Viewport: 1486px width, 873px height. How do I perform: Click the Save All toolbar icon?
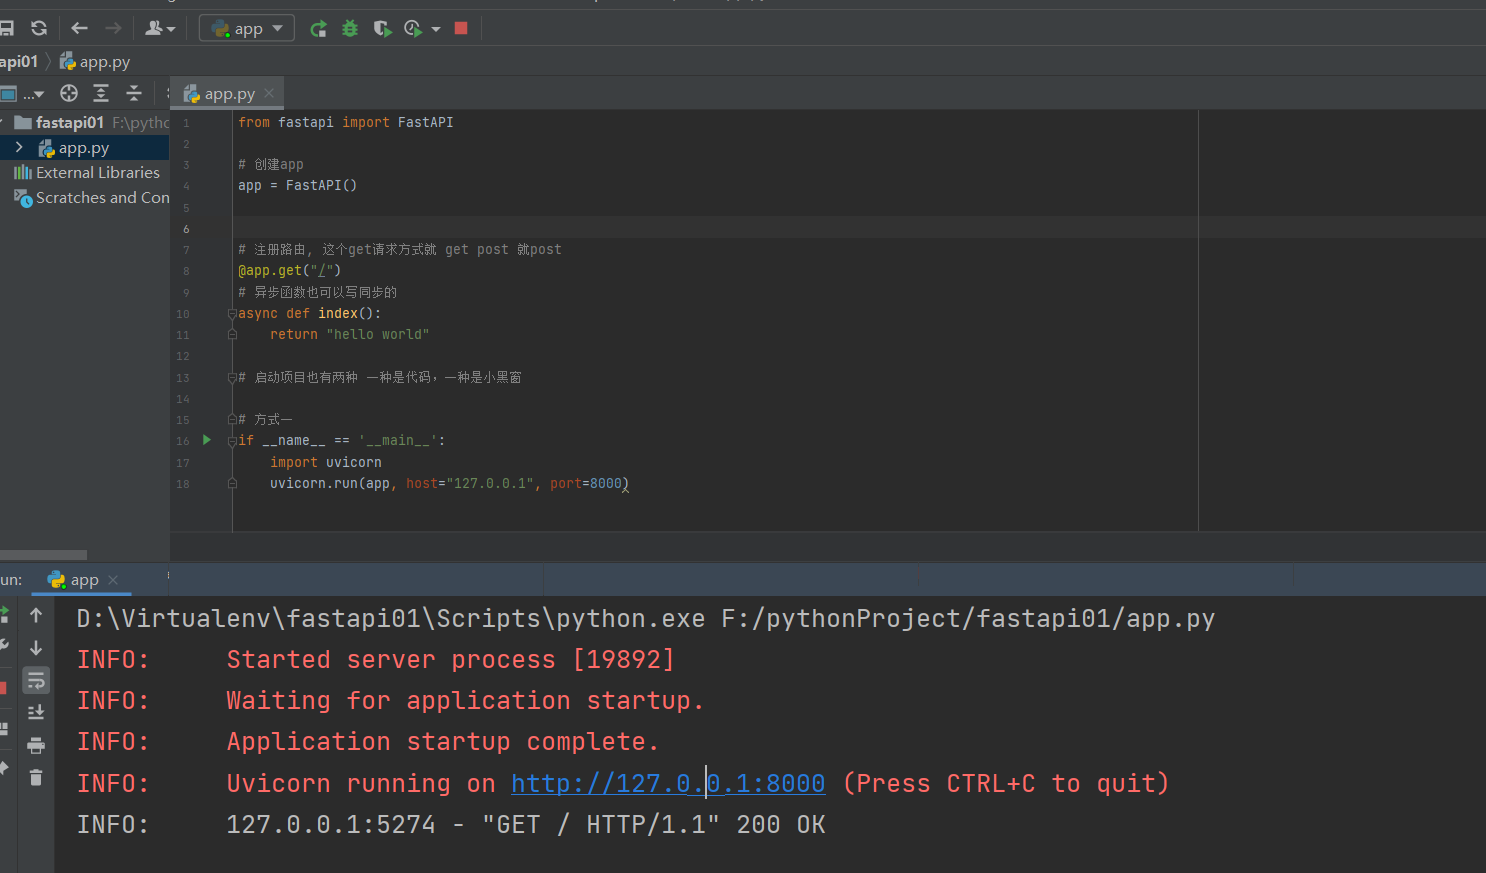6,28
